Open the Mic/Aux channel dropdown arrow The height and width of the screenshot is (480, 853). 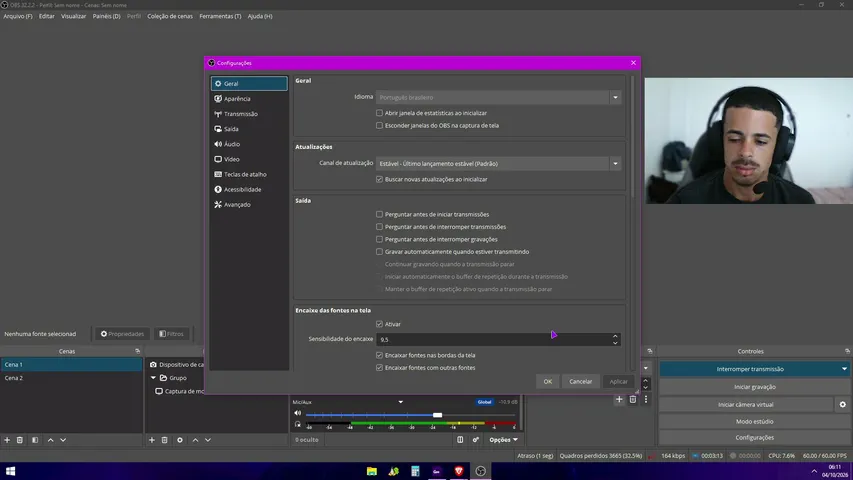[x=401, y=402]
